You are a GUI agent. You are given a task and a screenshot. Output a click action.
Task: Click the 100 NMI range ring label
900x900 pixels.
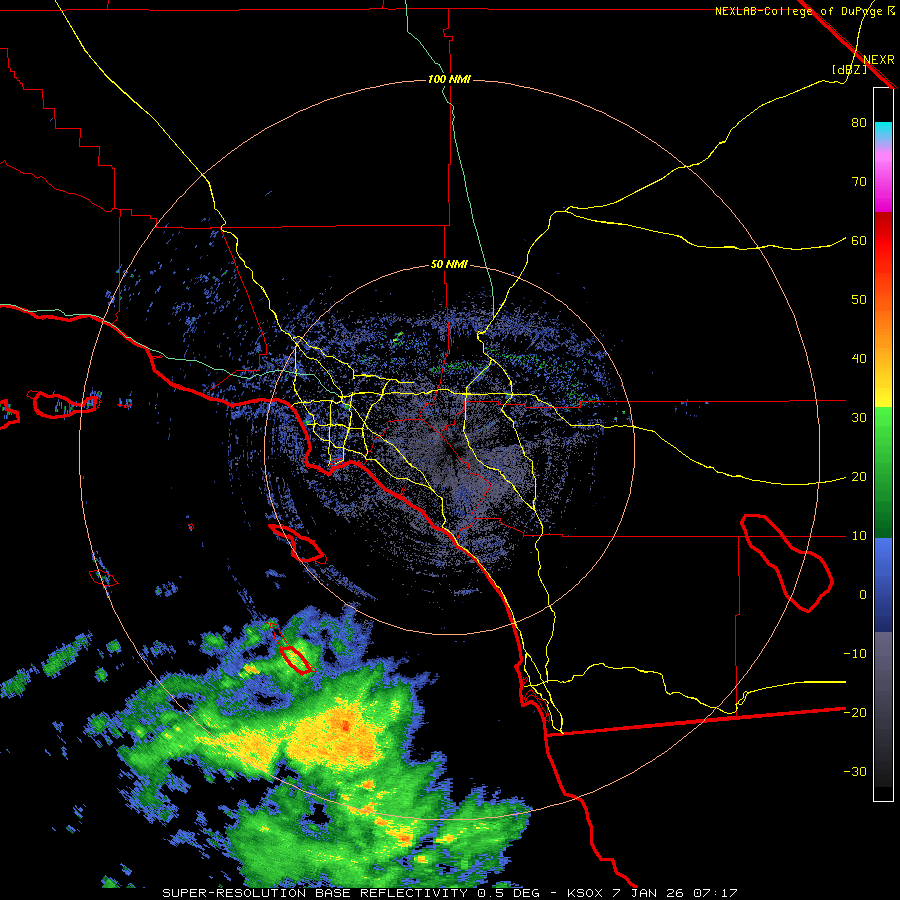tap(449, 79)
